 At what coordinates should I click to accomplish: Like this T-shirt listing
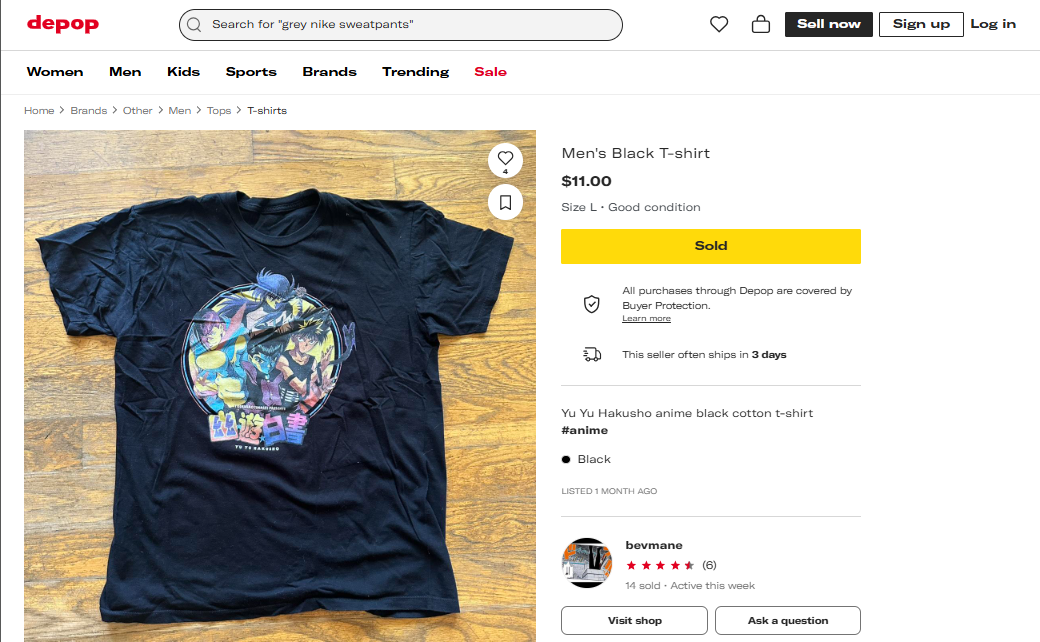pyautogui.click(x=505, y=159)
